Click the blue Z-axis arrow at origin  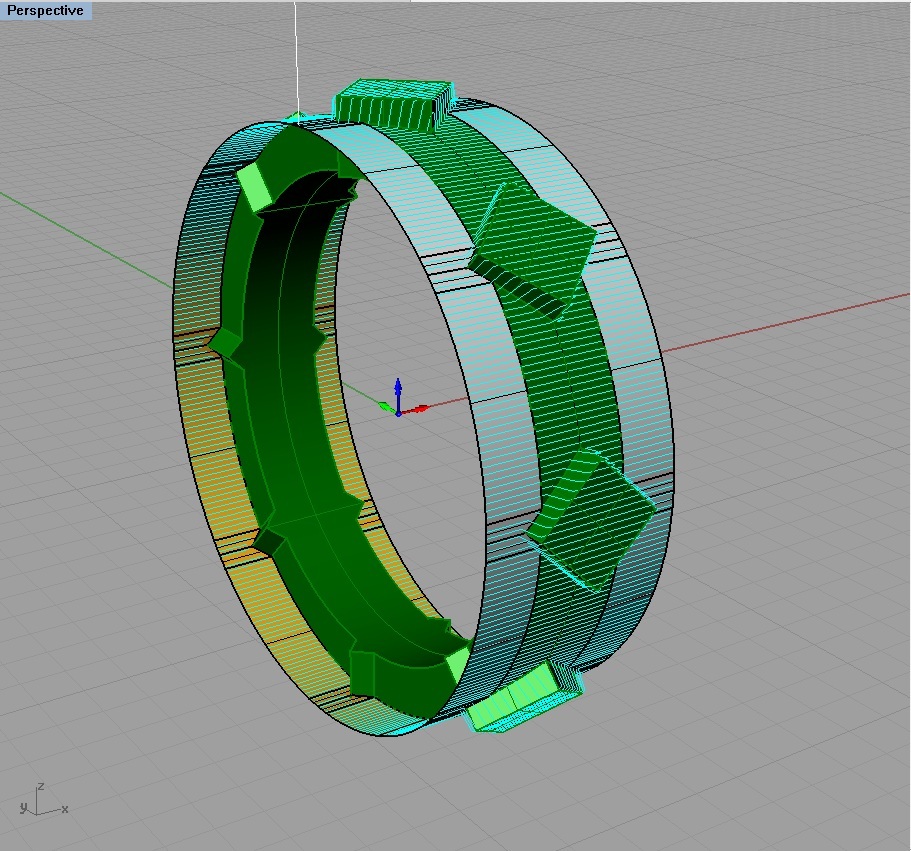point(398,387)
